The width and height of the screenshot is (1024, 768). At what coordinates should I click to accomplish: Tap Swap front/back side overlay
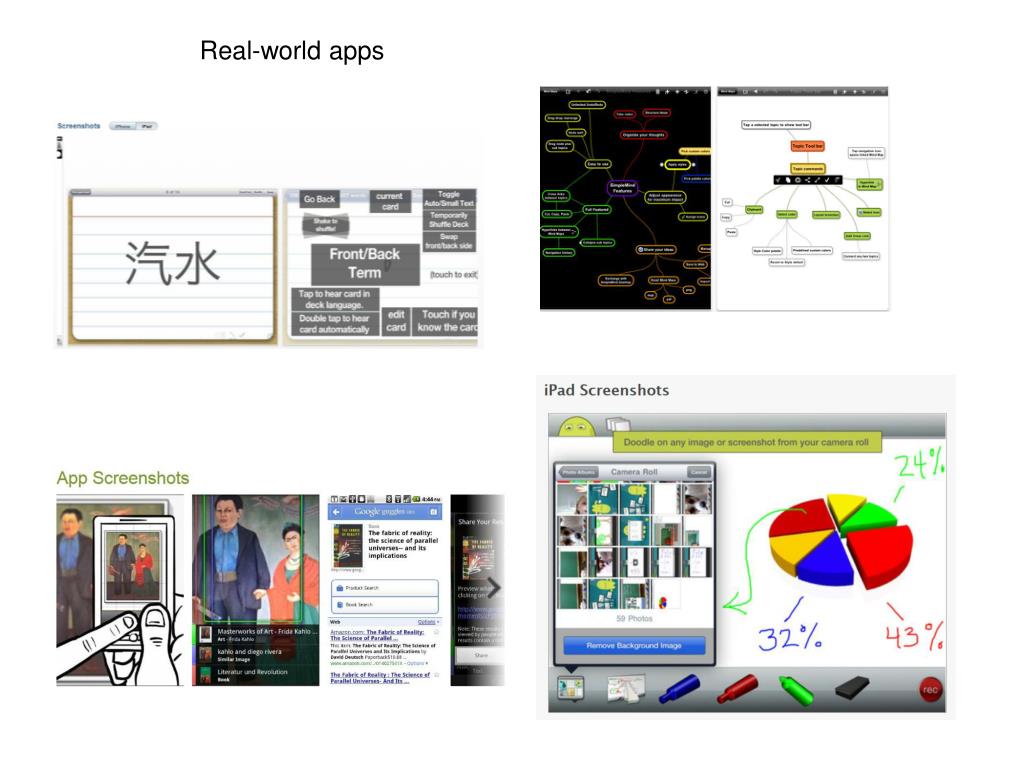(x=449, y=241)
